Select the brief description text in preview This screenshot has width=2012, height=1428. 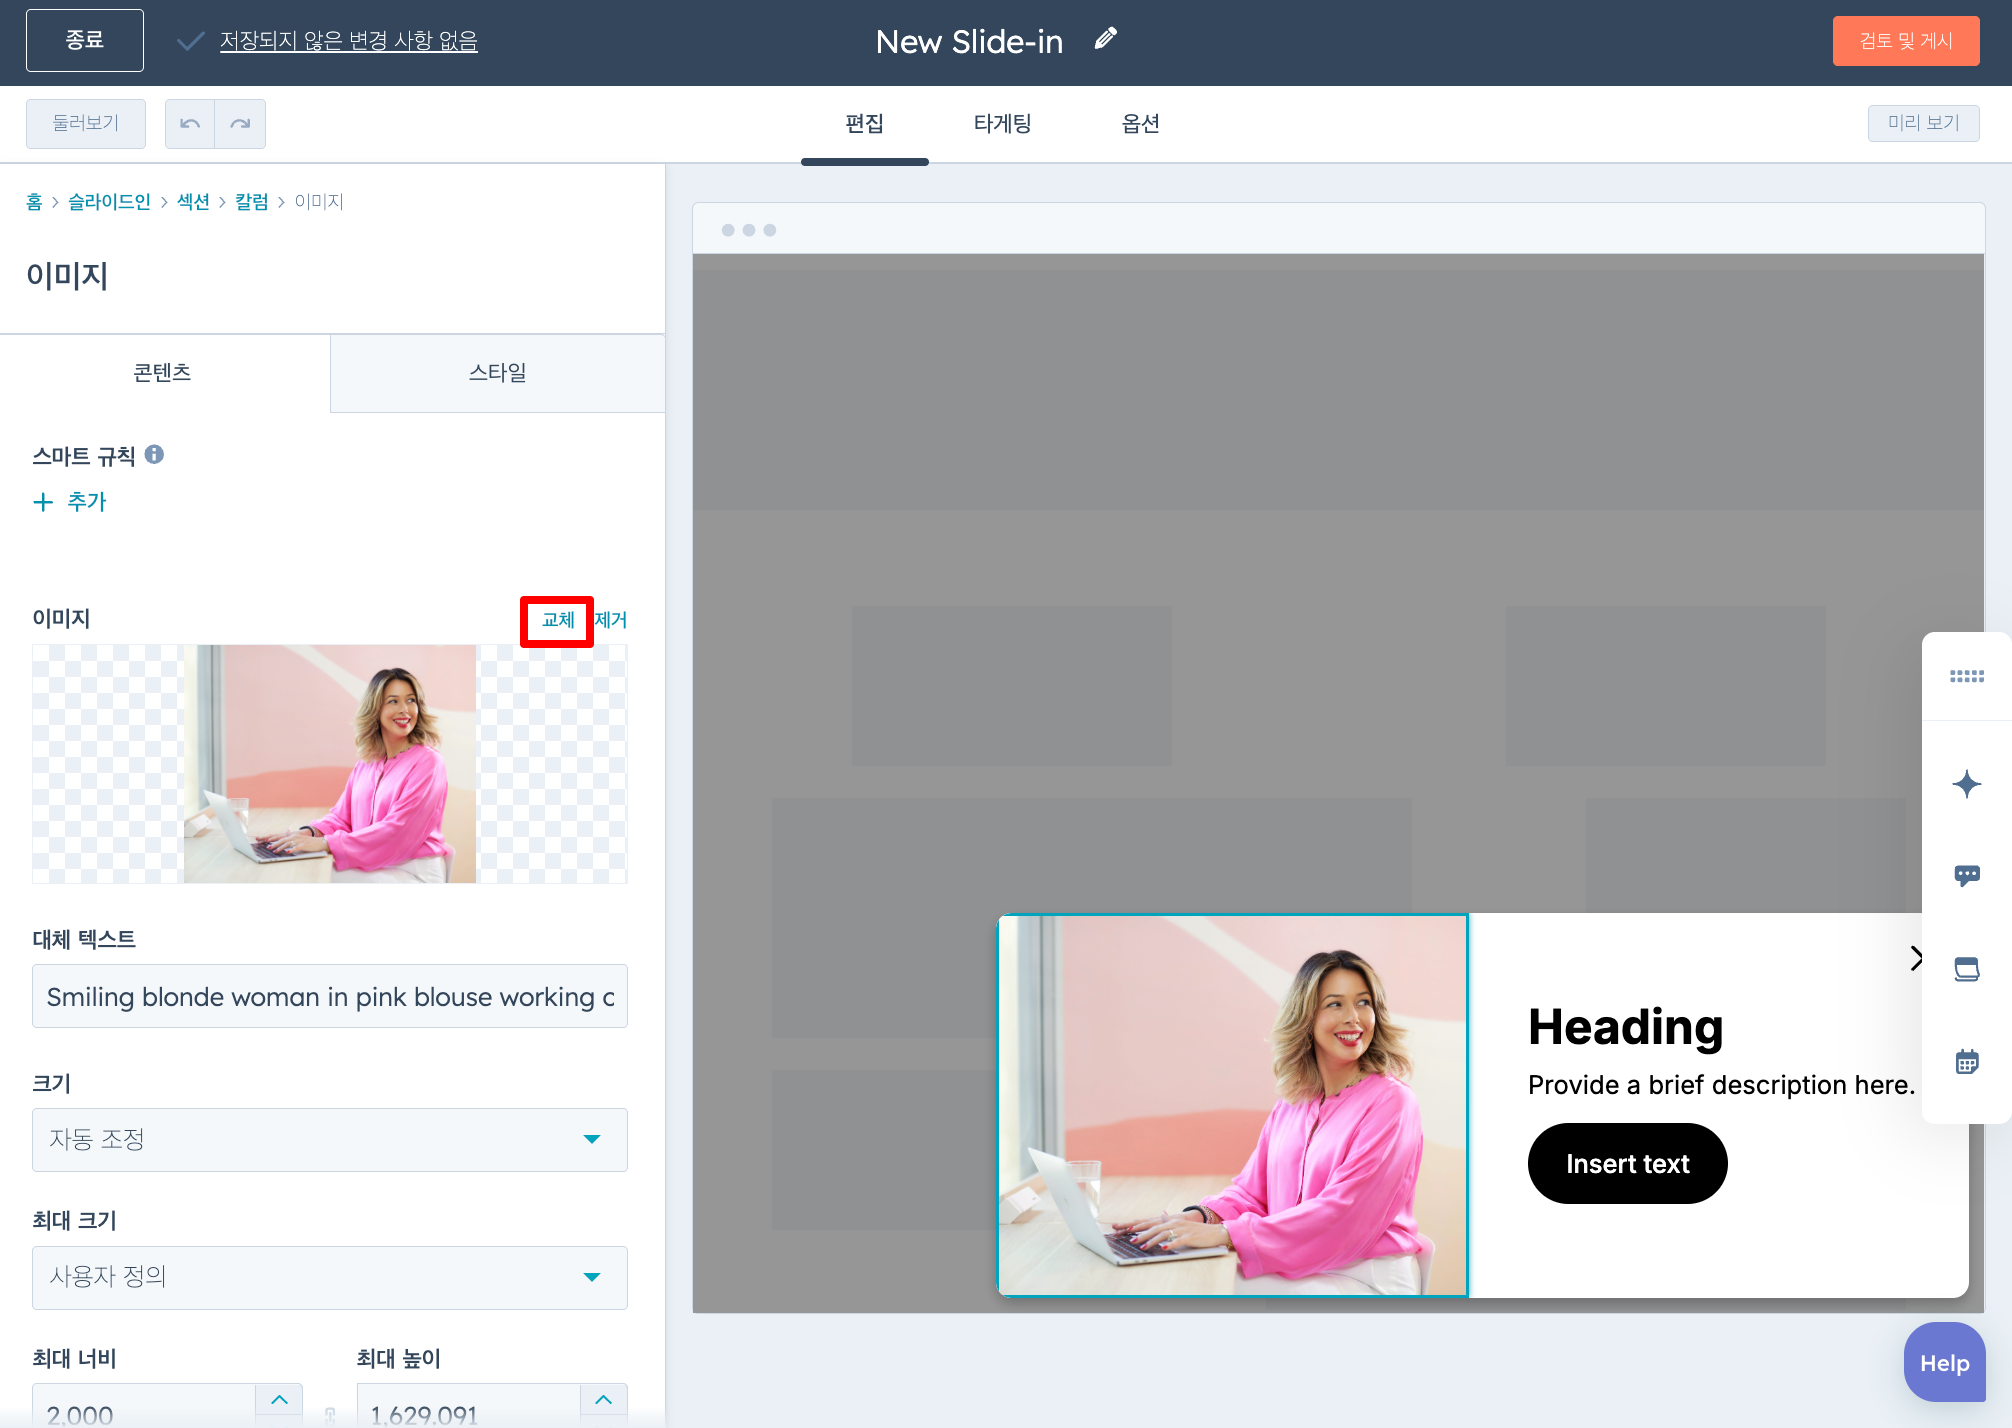pos(1721,1085)
